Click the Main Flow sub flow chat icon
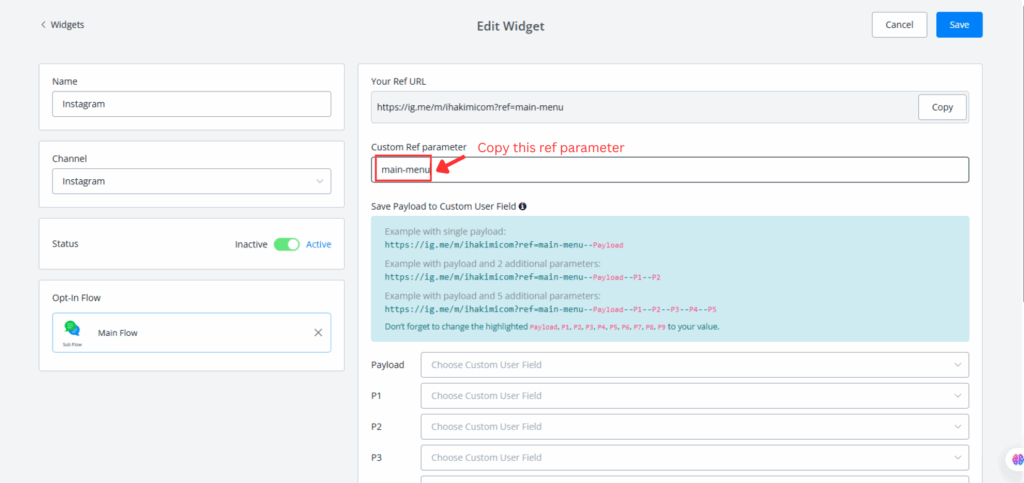Image resolution: width=1024 pixels, height=483 pixels. point(72,328)
